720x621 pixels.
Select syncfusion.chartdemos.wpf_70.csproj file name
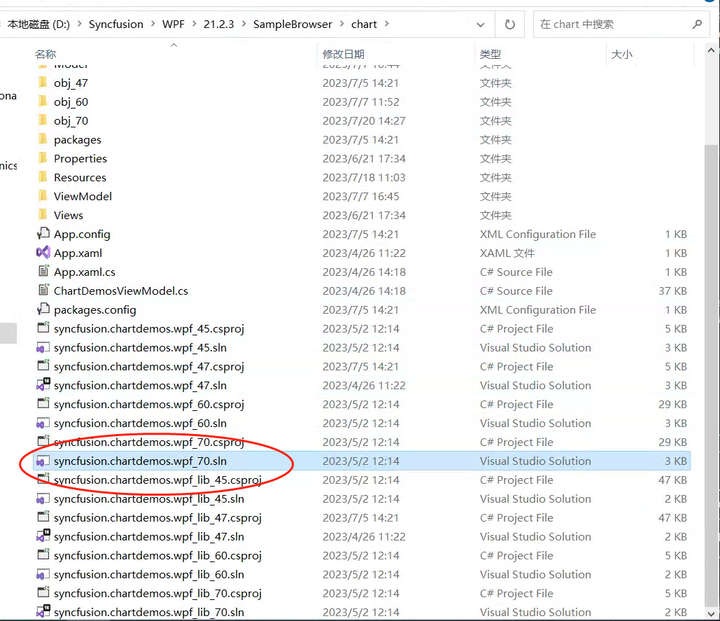(149, 442)
